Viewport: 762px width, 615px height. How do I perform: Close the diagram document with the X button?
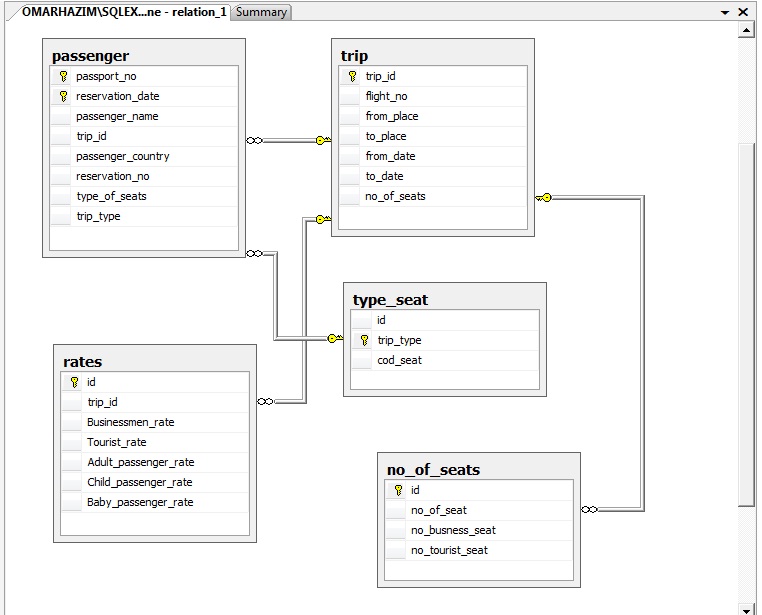[x=743, y=12]
